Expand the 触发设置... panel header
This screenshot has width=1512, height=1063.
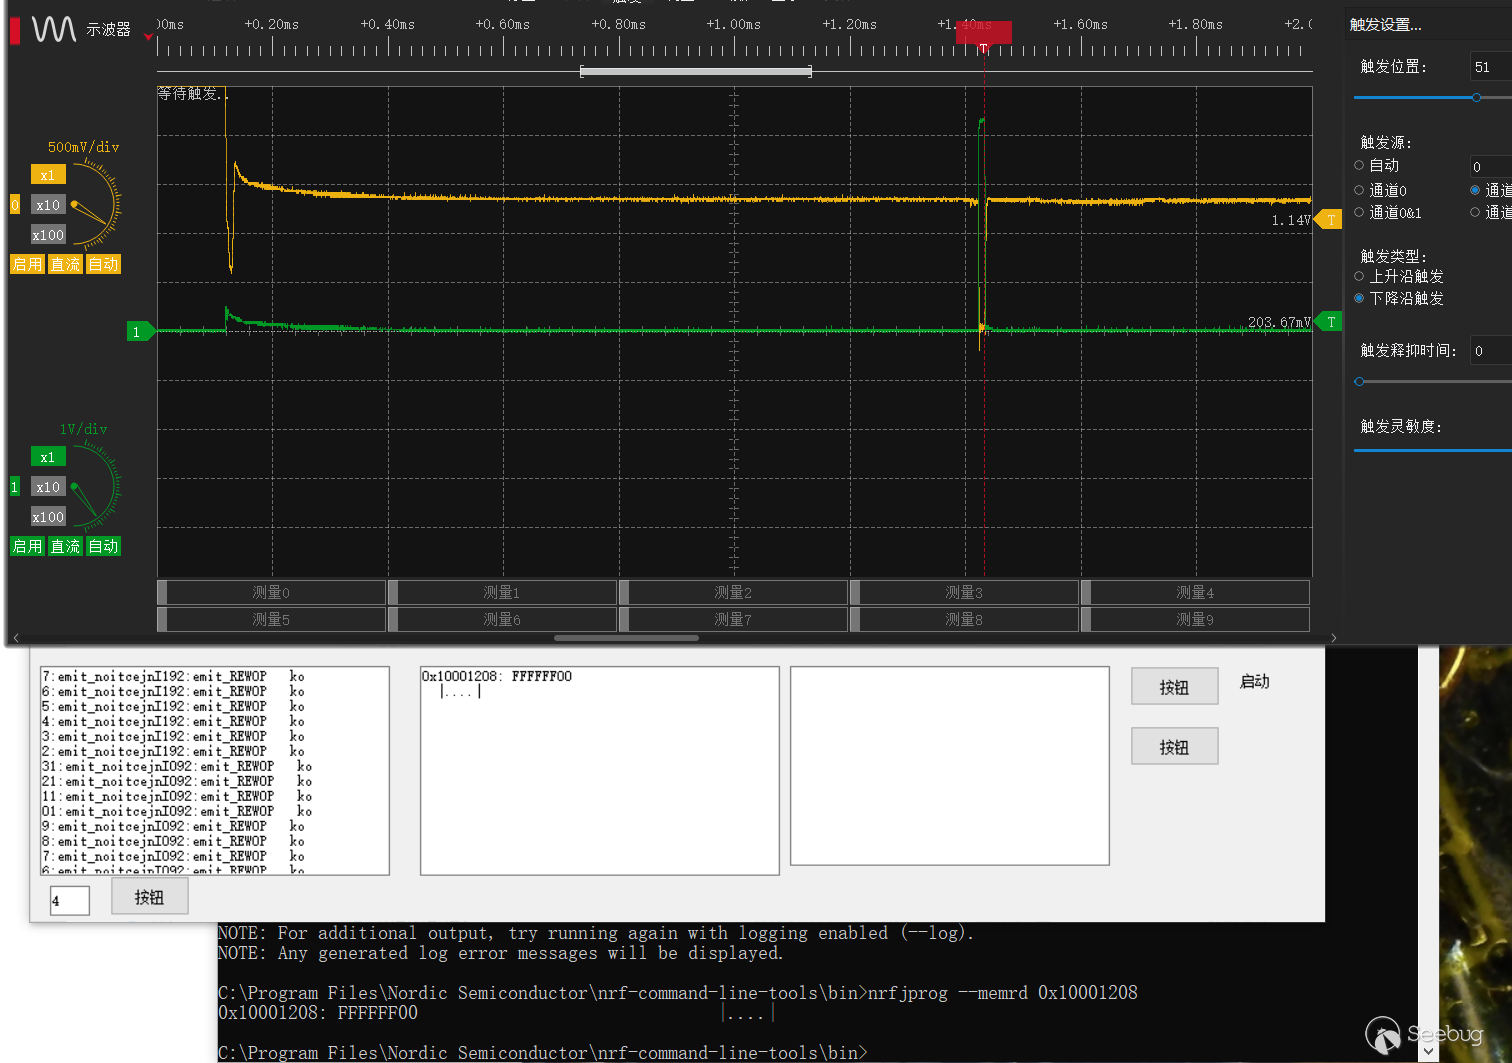click(x=1385, y=24)
